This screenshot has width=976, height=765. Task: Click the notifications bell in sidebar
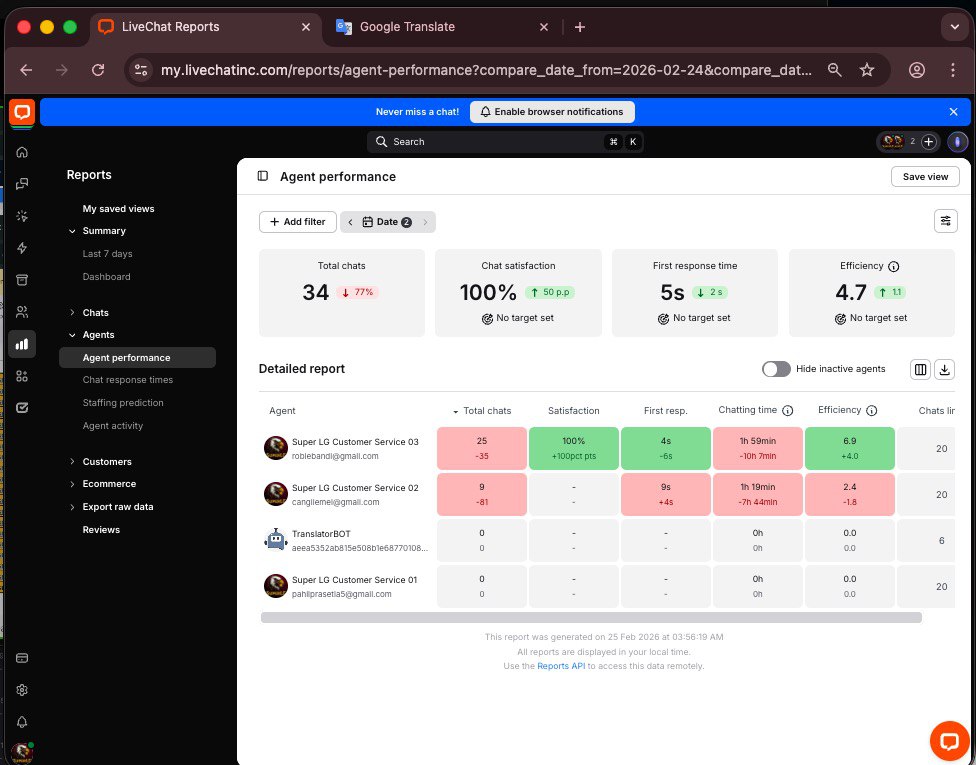[22, 722]
